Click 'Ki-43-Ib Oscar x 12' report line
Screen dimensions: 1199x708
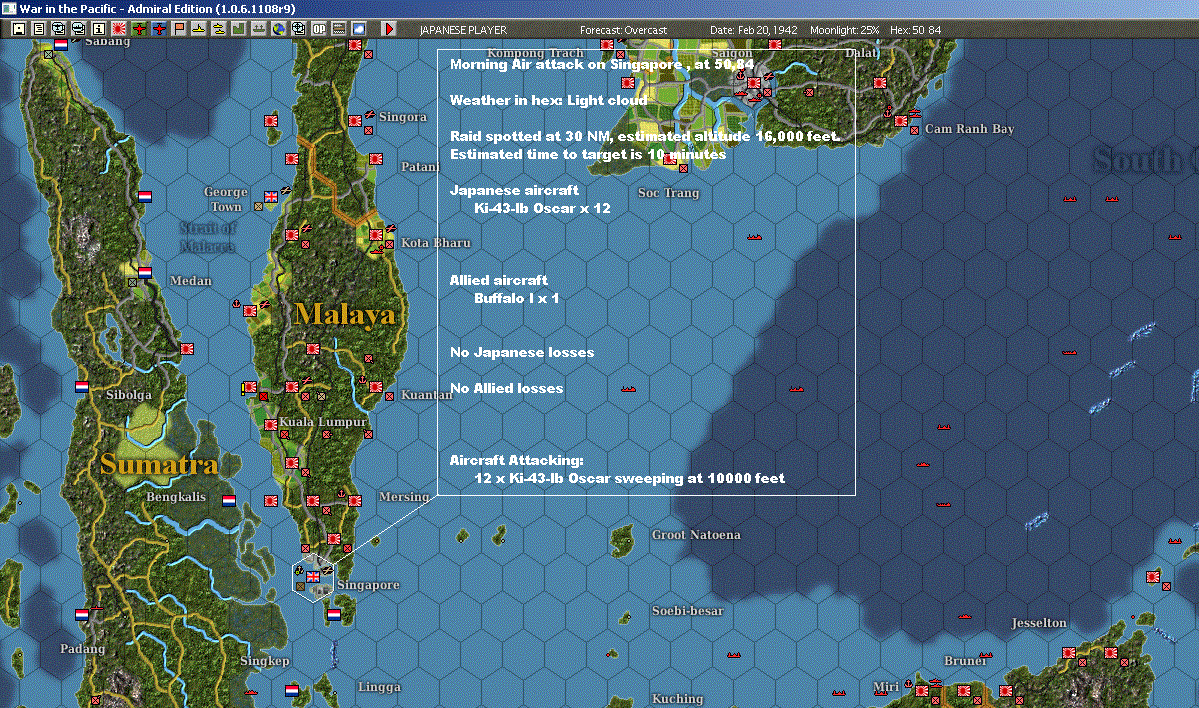[542, 208]
